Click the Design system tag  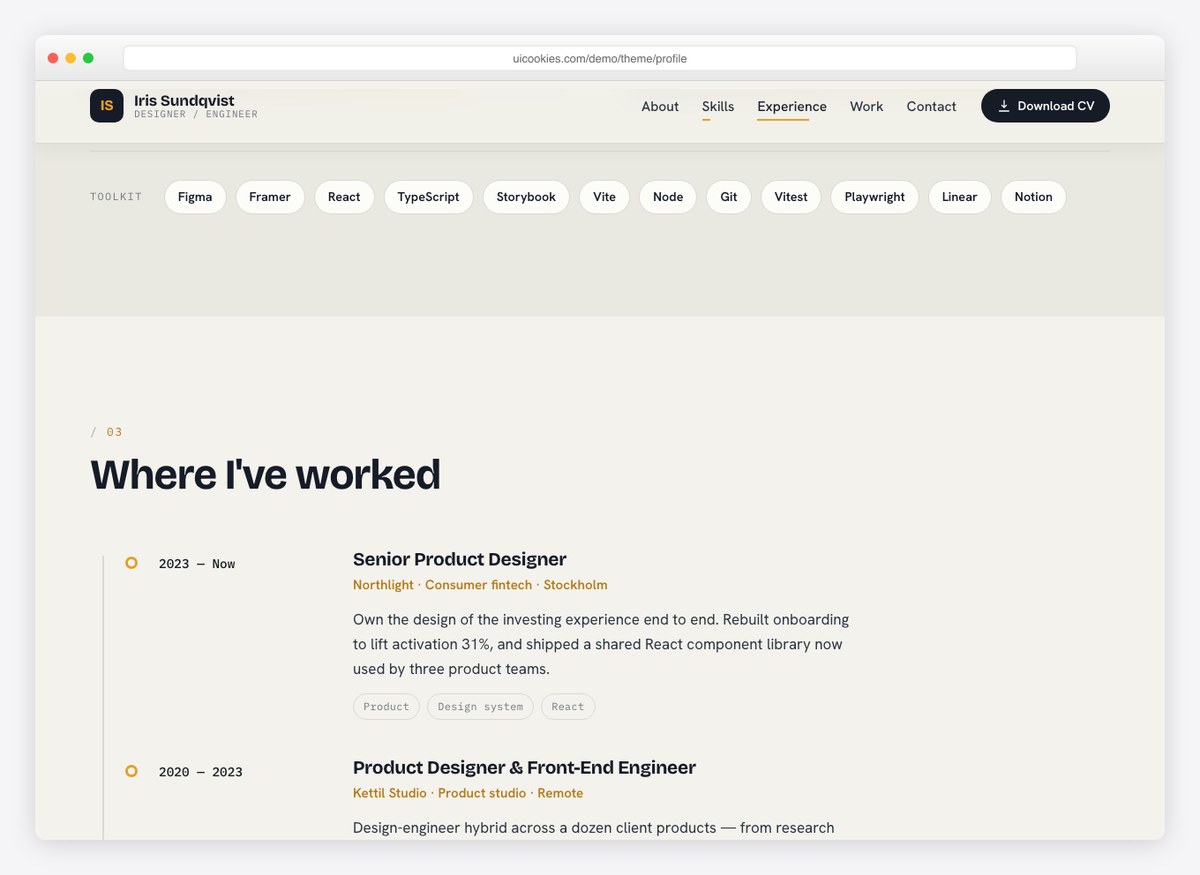[480, 707]
